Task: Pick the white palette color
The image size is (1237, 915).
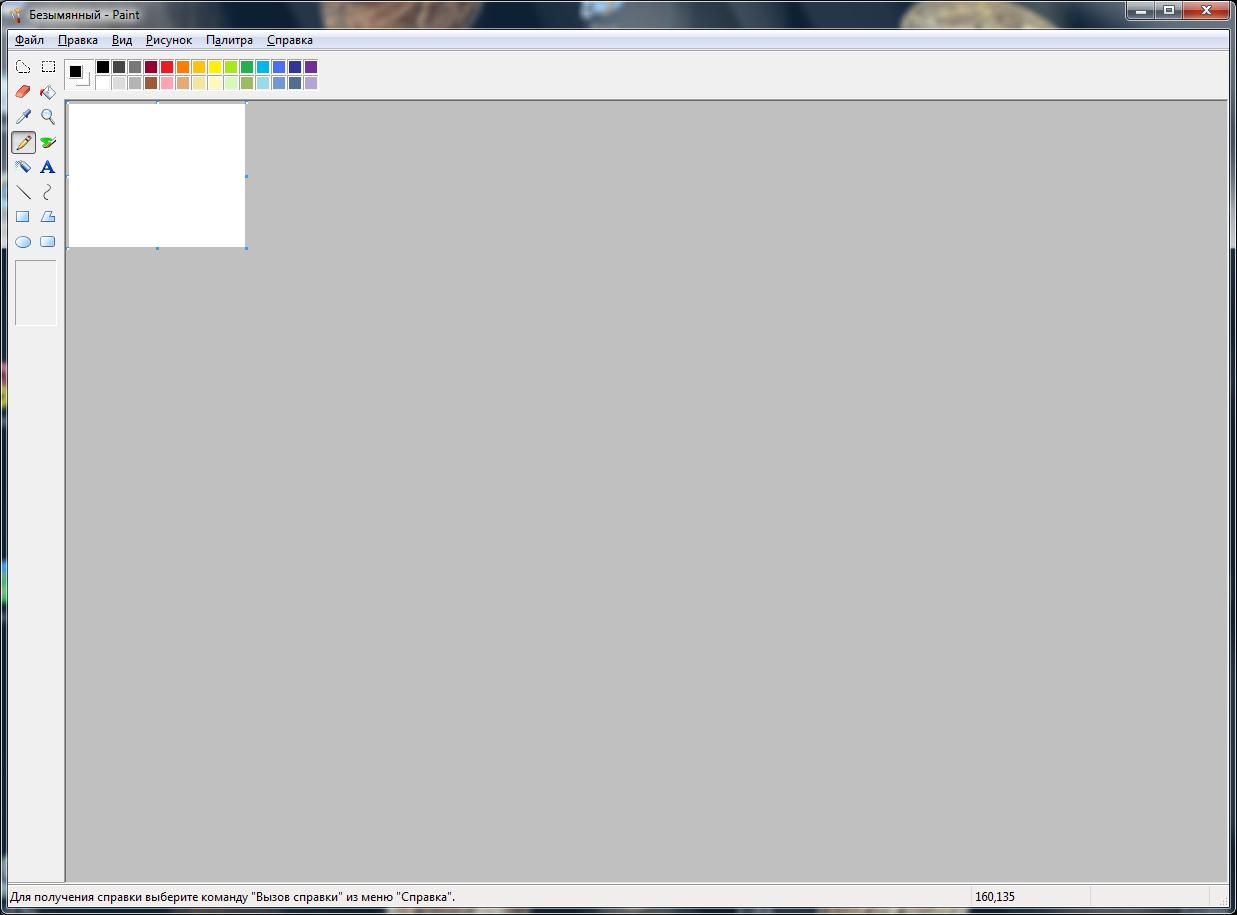Action: pyautogui.click(x=103, y=83)
